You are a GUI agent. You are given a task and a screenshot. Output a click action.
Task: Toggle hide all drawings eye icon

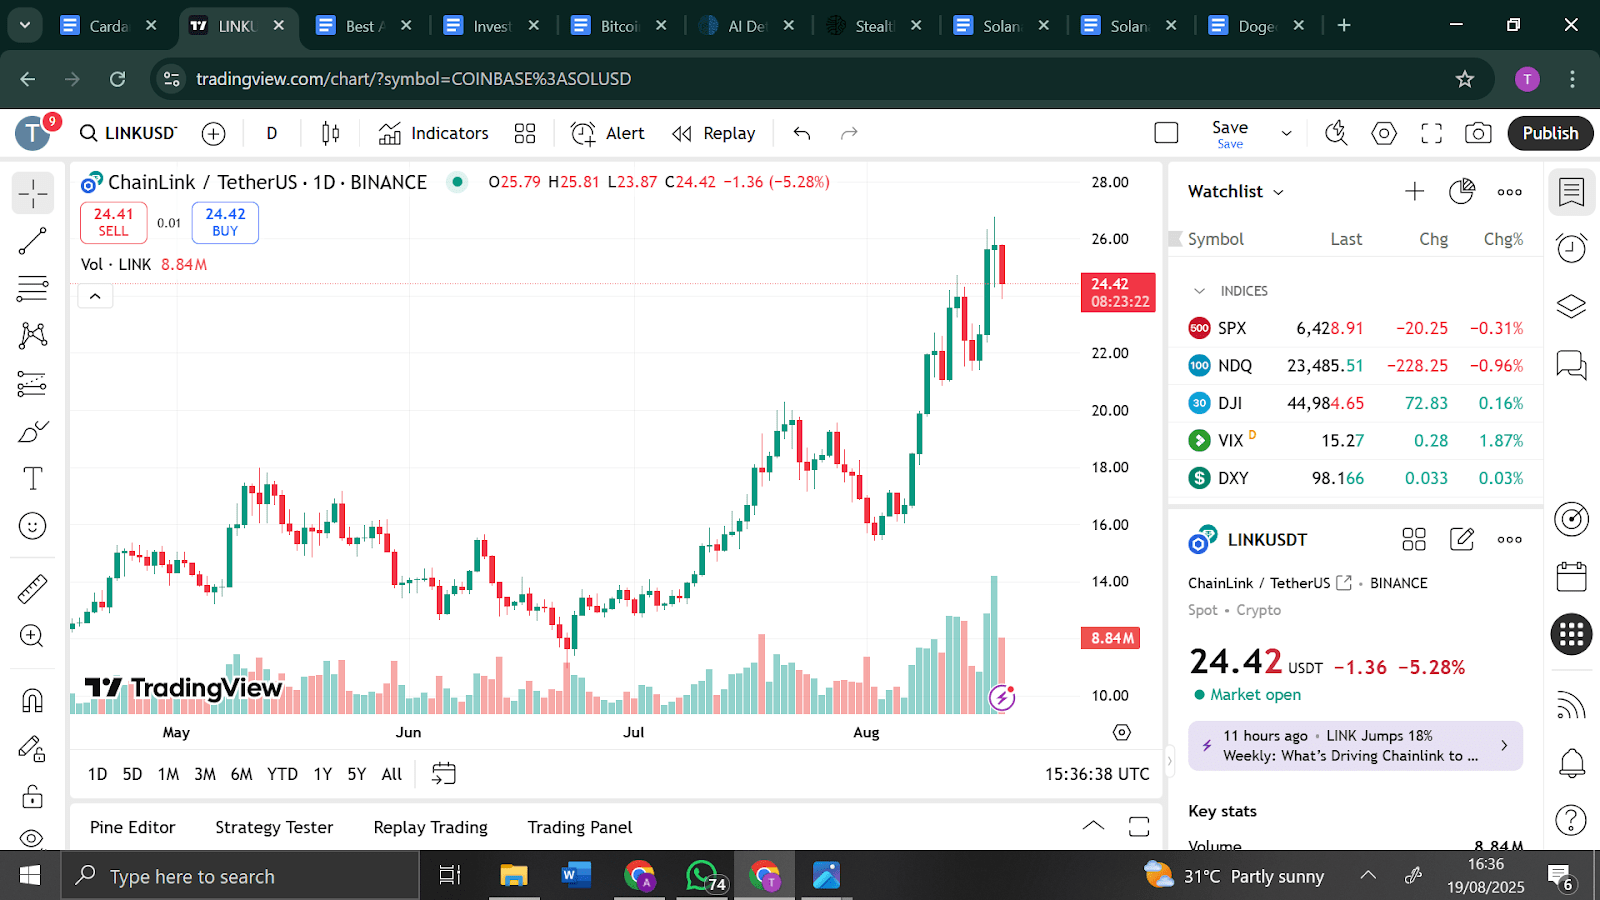[x=33, y=838]
